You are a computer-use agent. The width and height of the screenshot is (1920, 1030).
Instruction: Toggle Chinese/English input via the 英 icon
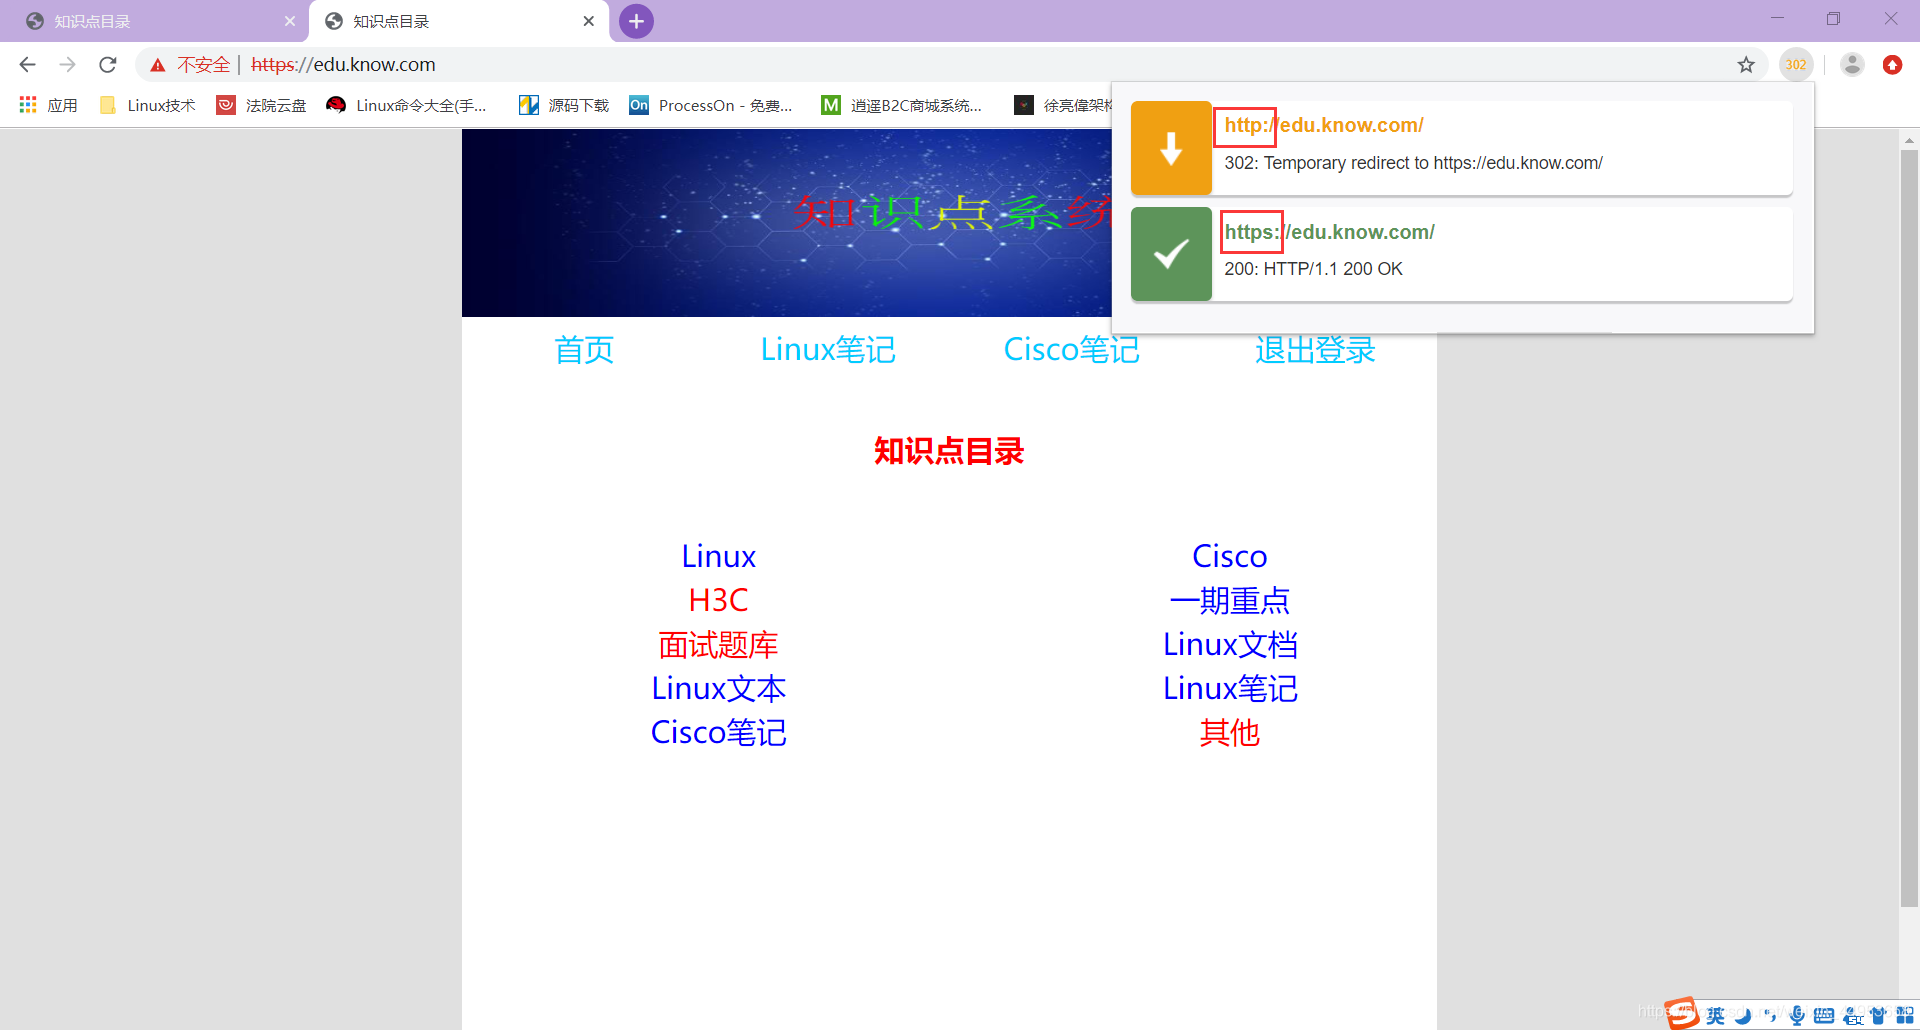point(1716,1013)
